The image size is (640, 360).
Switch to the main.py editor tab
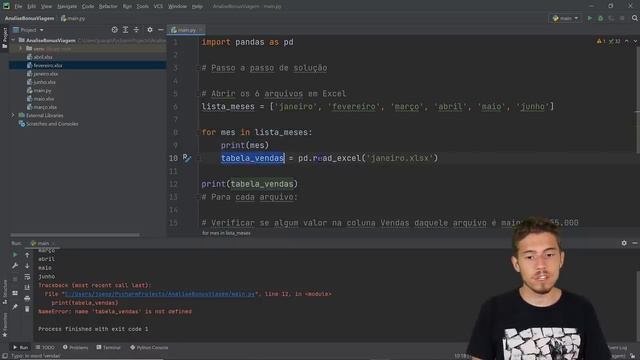(x=186, y=30)
